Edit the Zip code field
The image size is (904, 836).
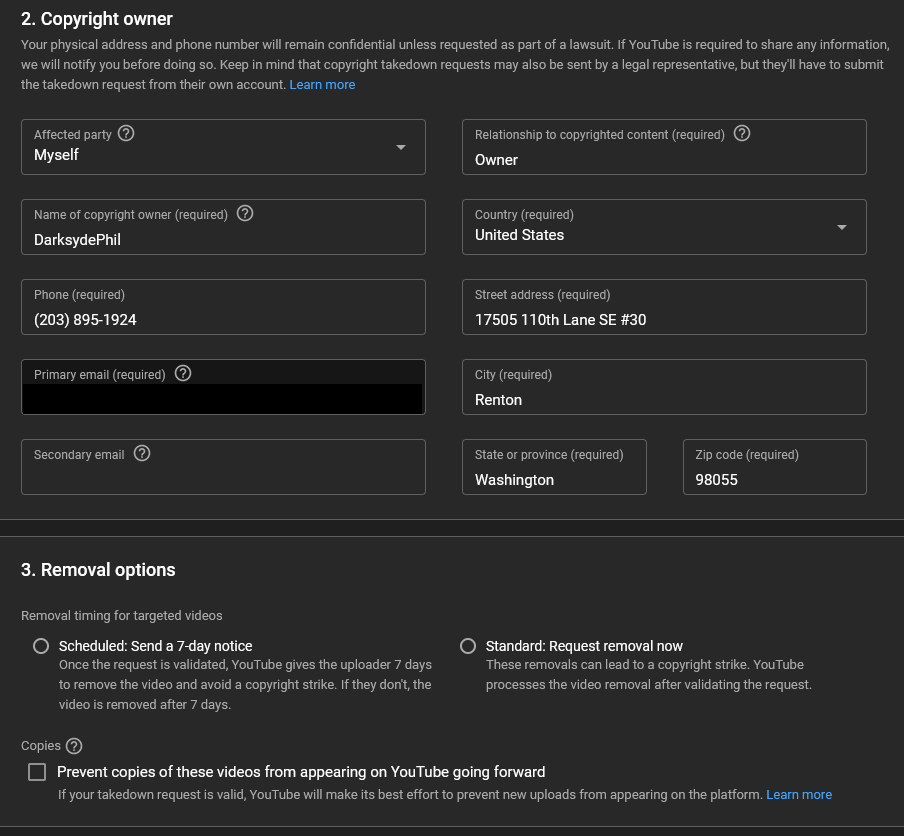(x=774, y=468)
